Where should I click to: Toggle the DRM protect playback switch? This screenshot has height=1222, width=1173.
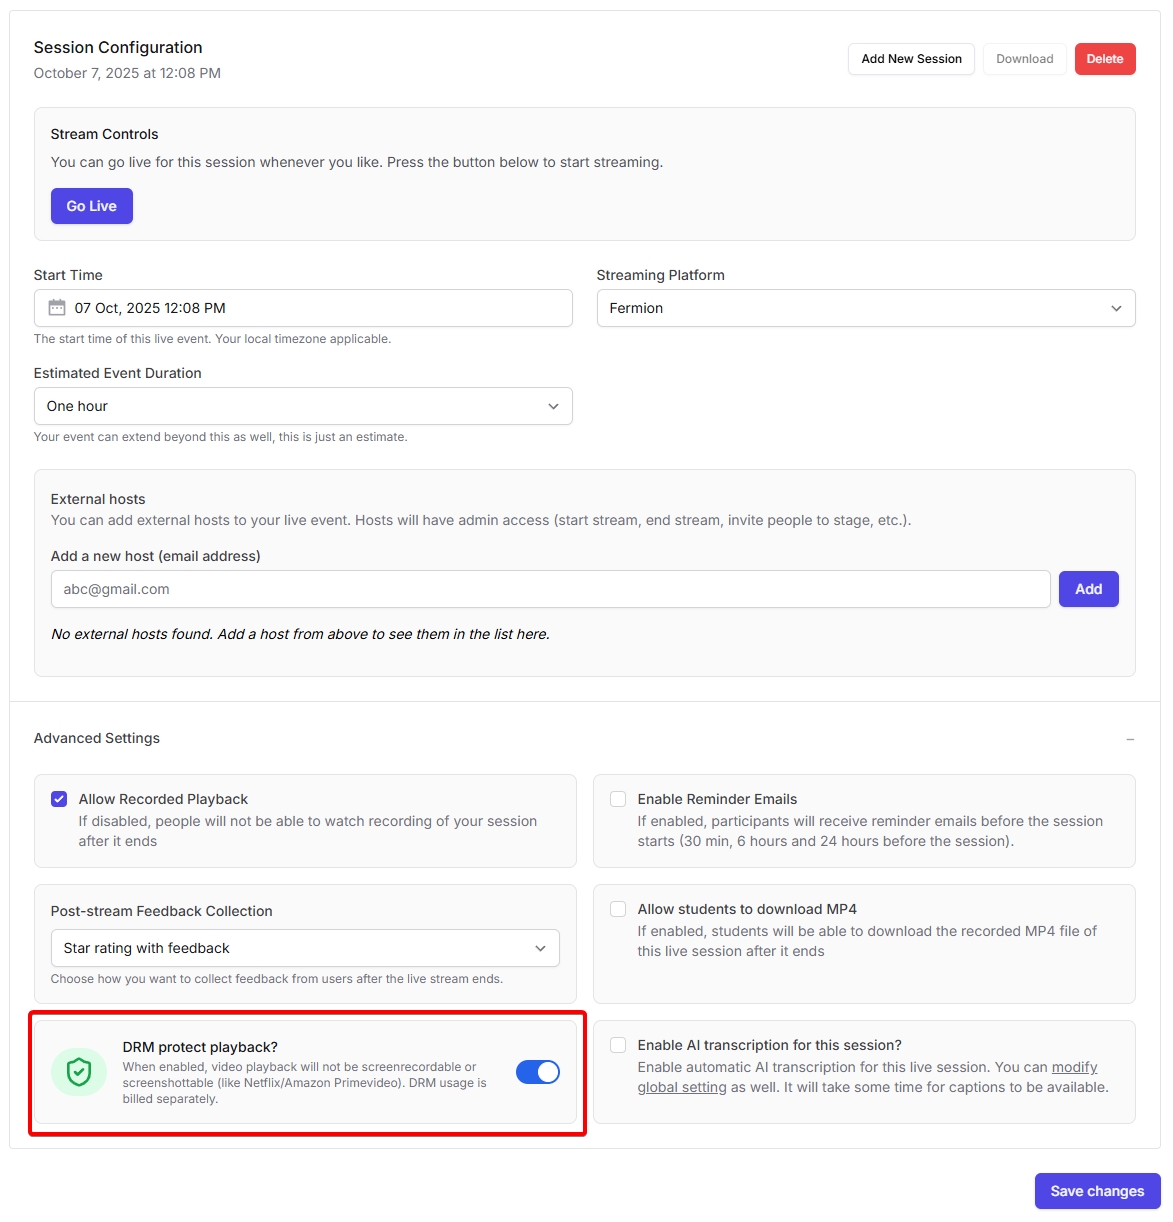click(x=538, y=1072)
